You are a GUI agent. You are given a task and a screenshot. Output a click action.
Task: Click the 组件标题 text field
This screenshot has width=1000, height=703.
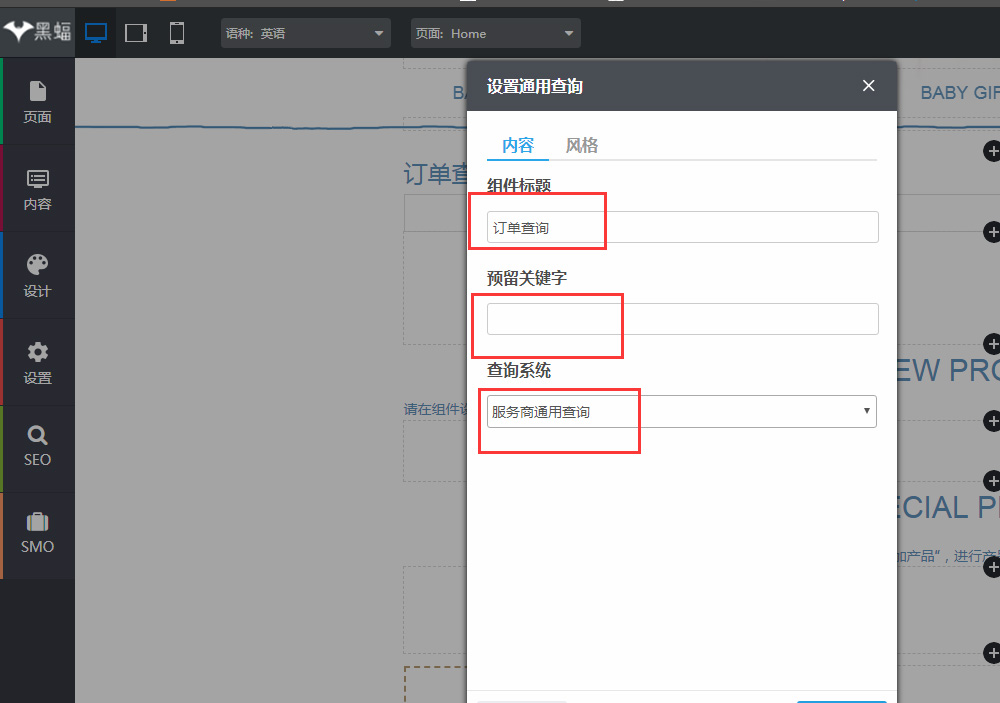pos(682,228)
